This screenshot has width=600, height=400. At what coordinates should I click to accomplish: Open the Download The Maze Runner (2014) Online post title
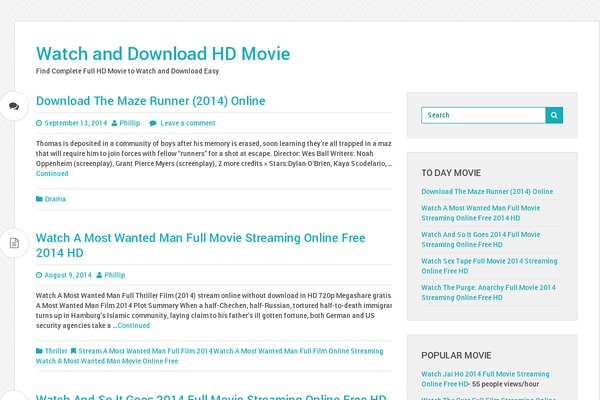(x=150, y=101)
